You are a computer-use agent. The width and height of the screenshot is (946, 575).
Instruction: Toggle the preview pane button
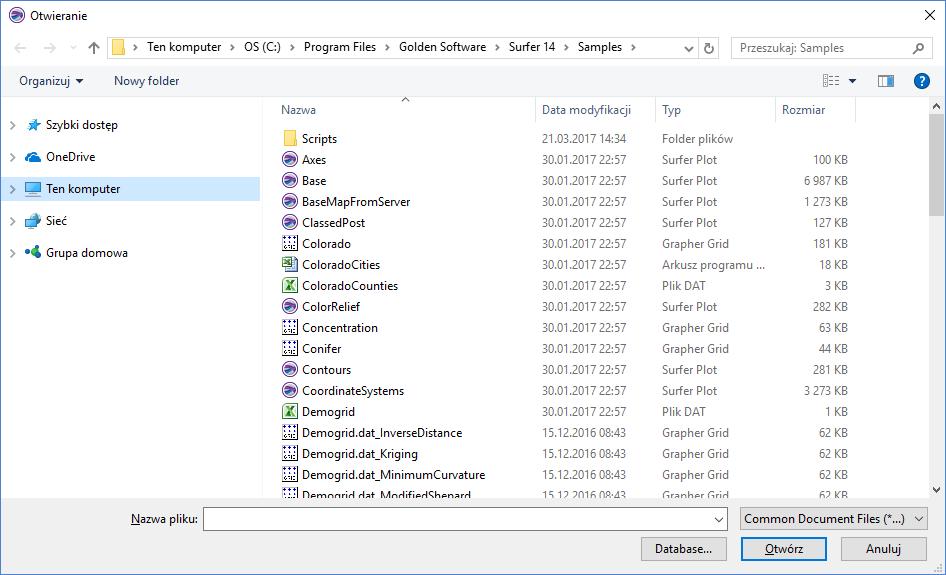point(886,81)
